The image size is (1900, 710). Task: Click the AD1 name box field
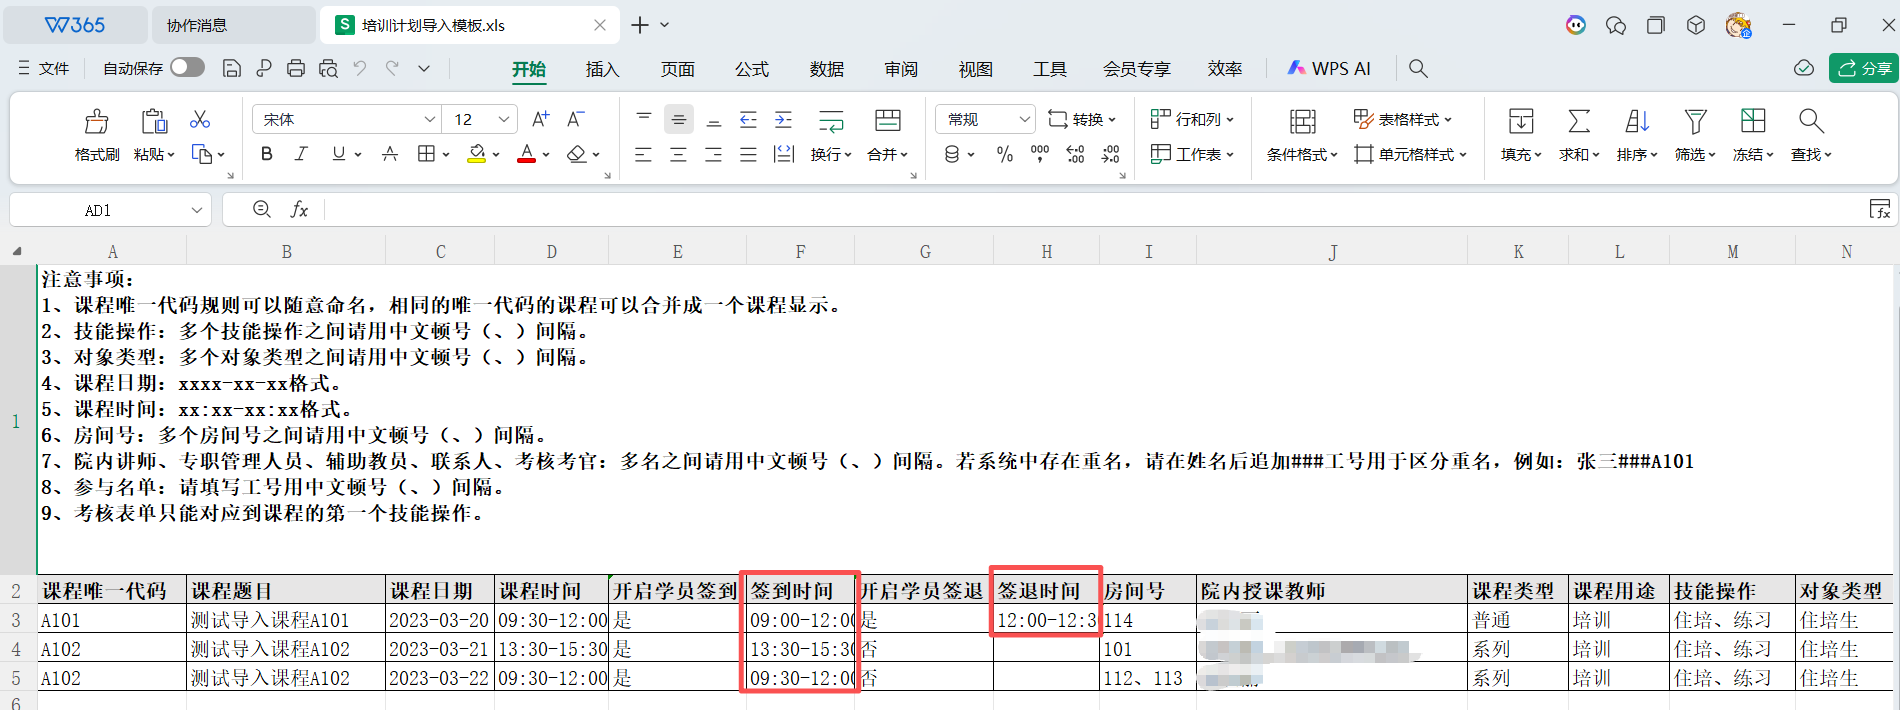click(98, 210)
